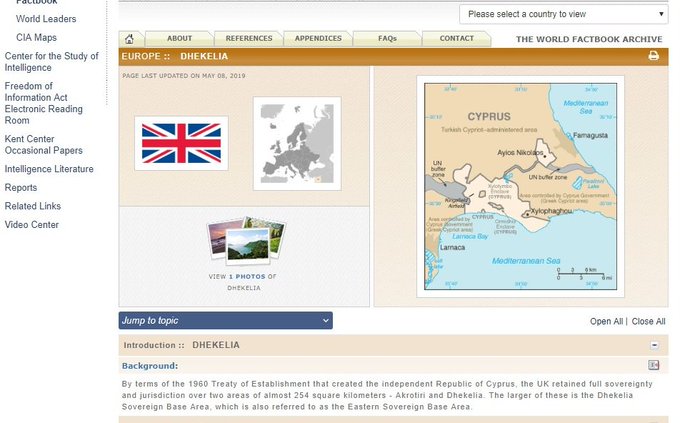Switch to the References tab
680x423 pixels.
[x=248, y=39]
